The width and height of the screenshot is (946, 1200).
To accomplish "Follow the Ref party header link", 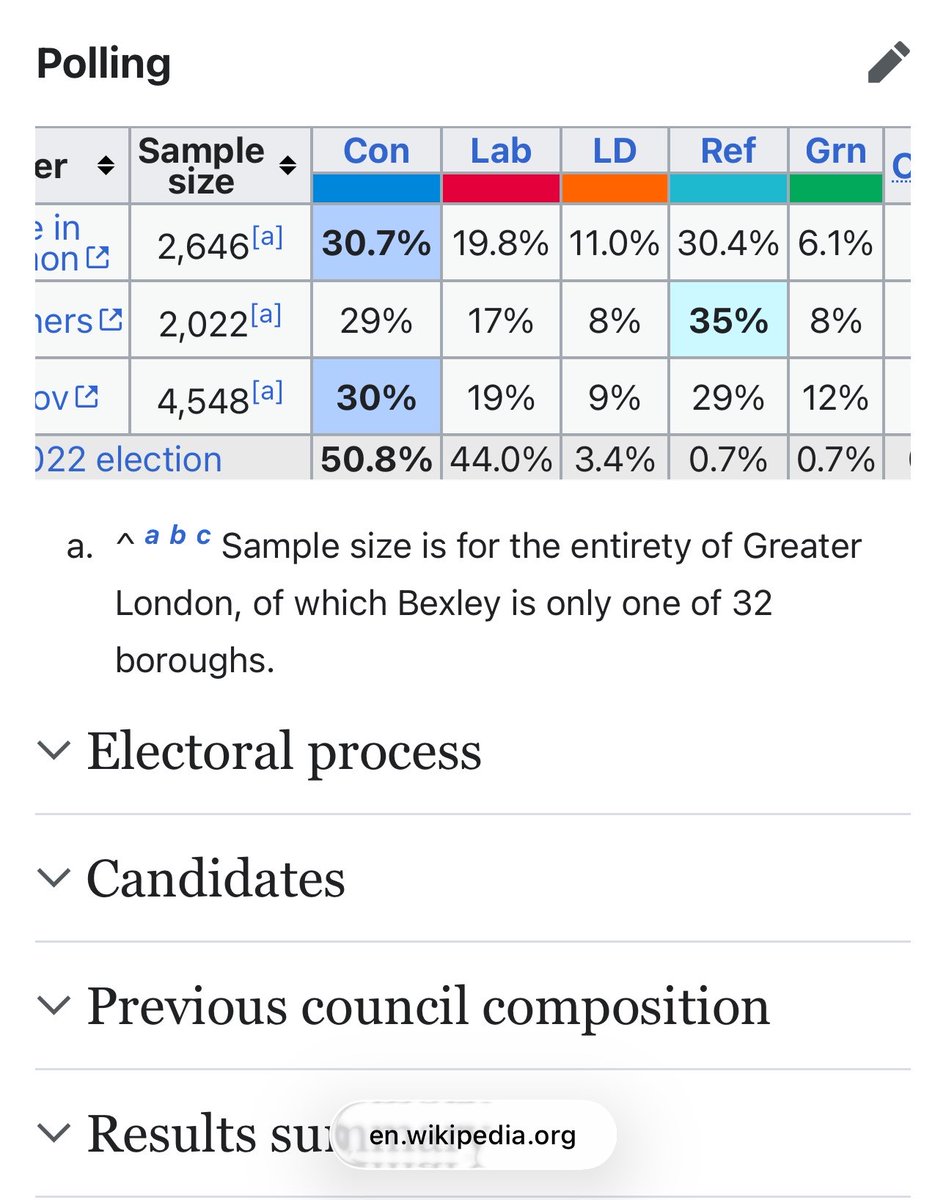I will [728, 151].
